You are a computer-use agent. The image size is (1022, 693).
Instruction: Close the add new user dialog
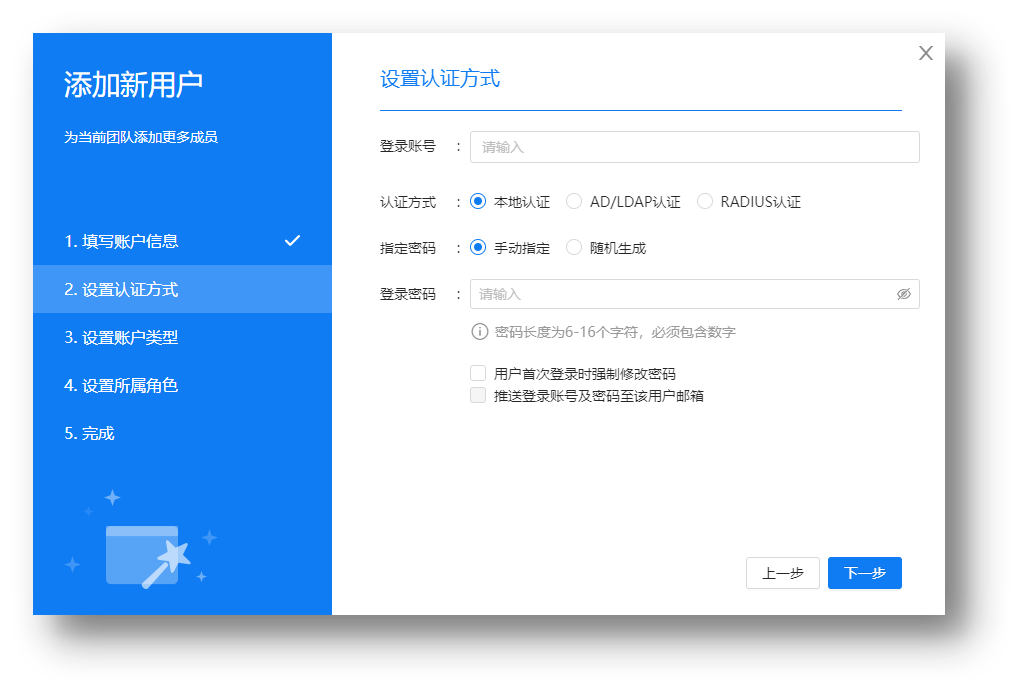(925, 54)
